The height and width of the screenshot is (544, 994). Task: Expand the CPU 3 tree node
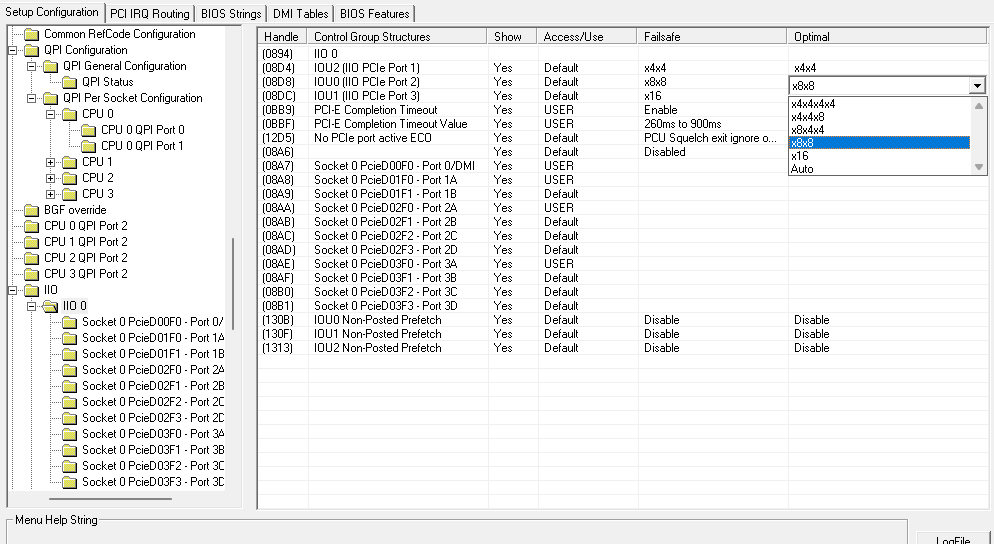click(51, 194)
